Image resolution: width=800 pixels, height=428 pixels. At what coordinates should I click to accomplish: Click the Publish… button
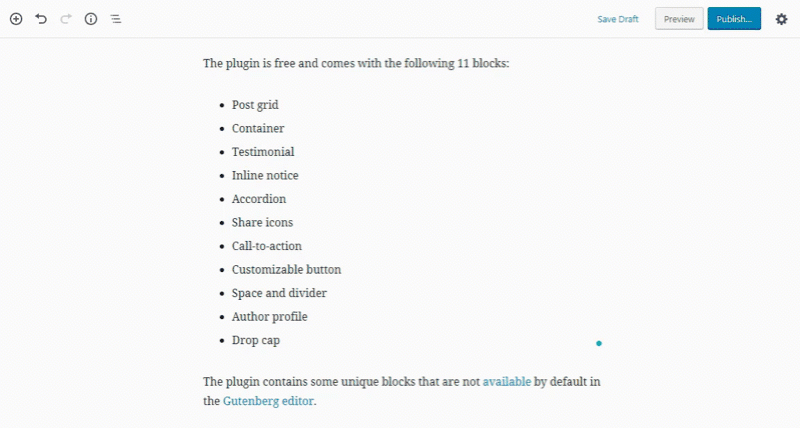[x=734, y=19]
